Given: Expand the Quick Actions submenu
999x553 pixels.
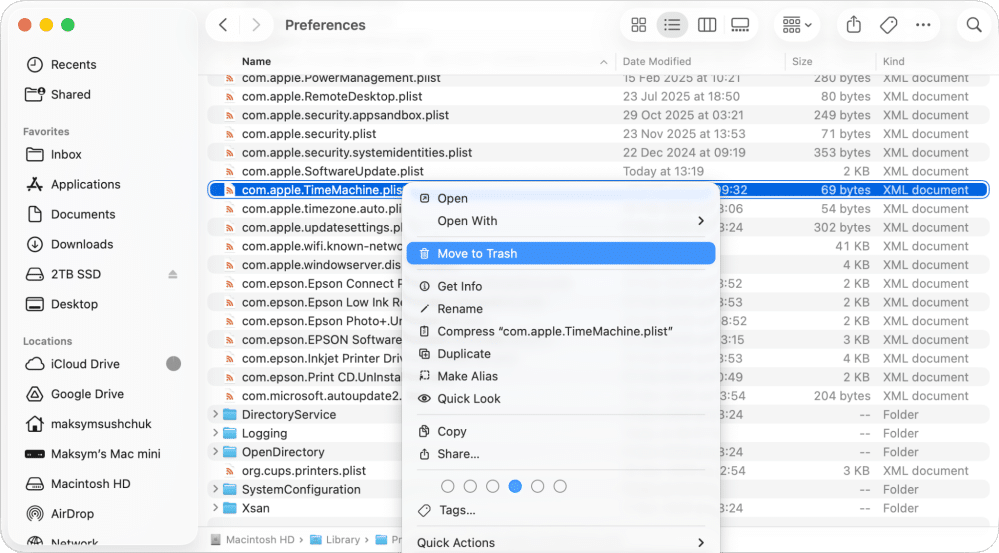Looking at the screenshot, I should [561, 543].
